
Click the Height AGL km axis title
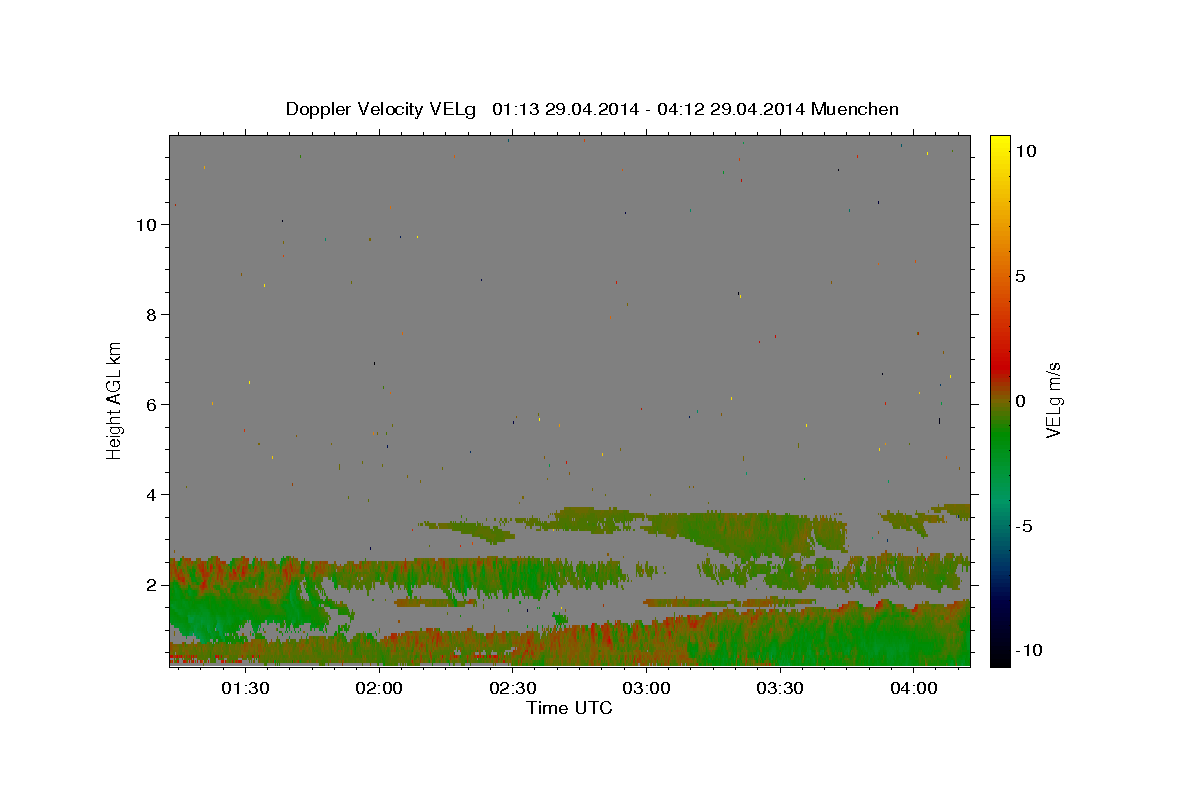coord(115,400)
